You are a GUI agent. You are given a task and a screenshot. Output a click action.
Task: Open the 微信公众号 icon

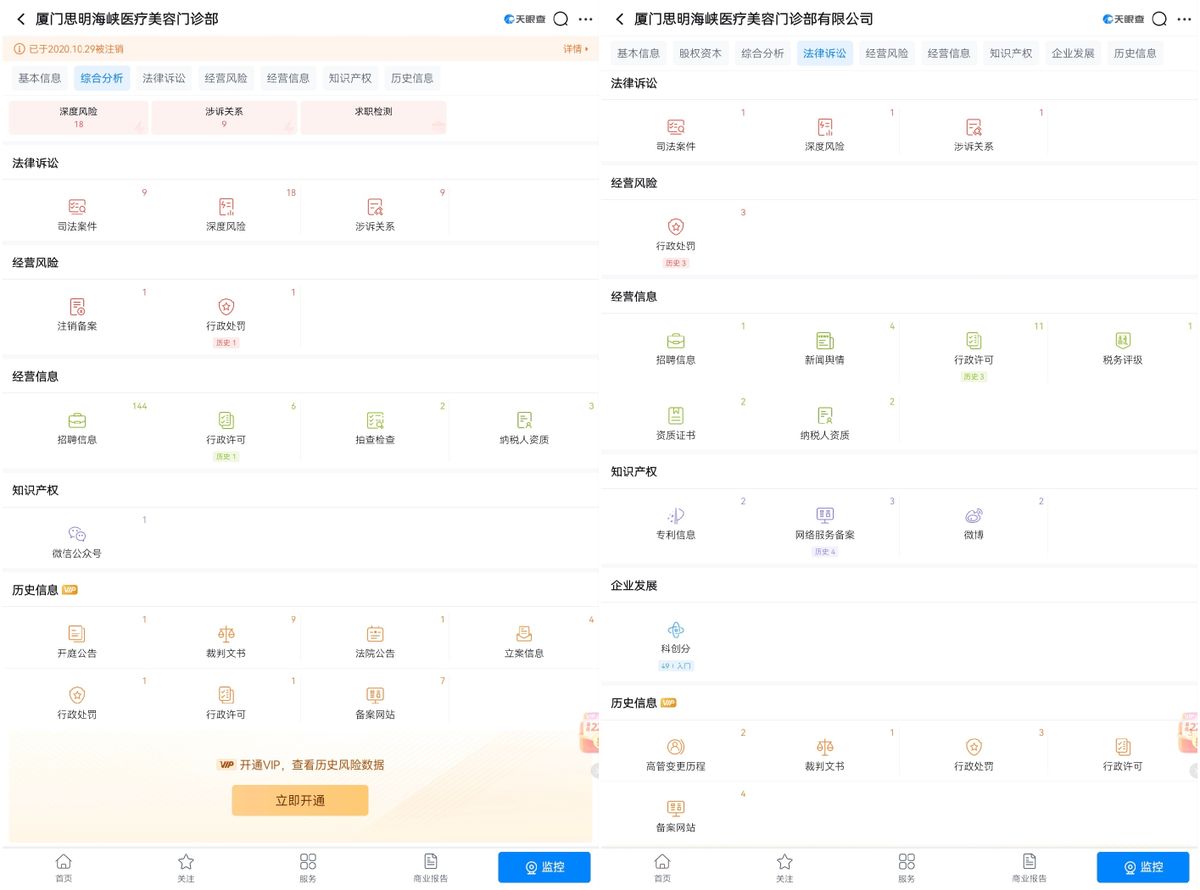pos(77,538)
